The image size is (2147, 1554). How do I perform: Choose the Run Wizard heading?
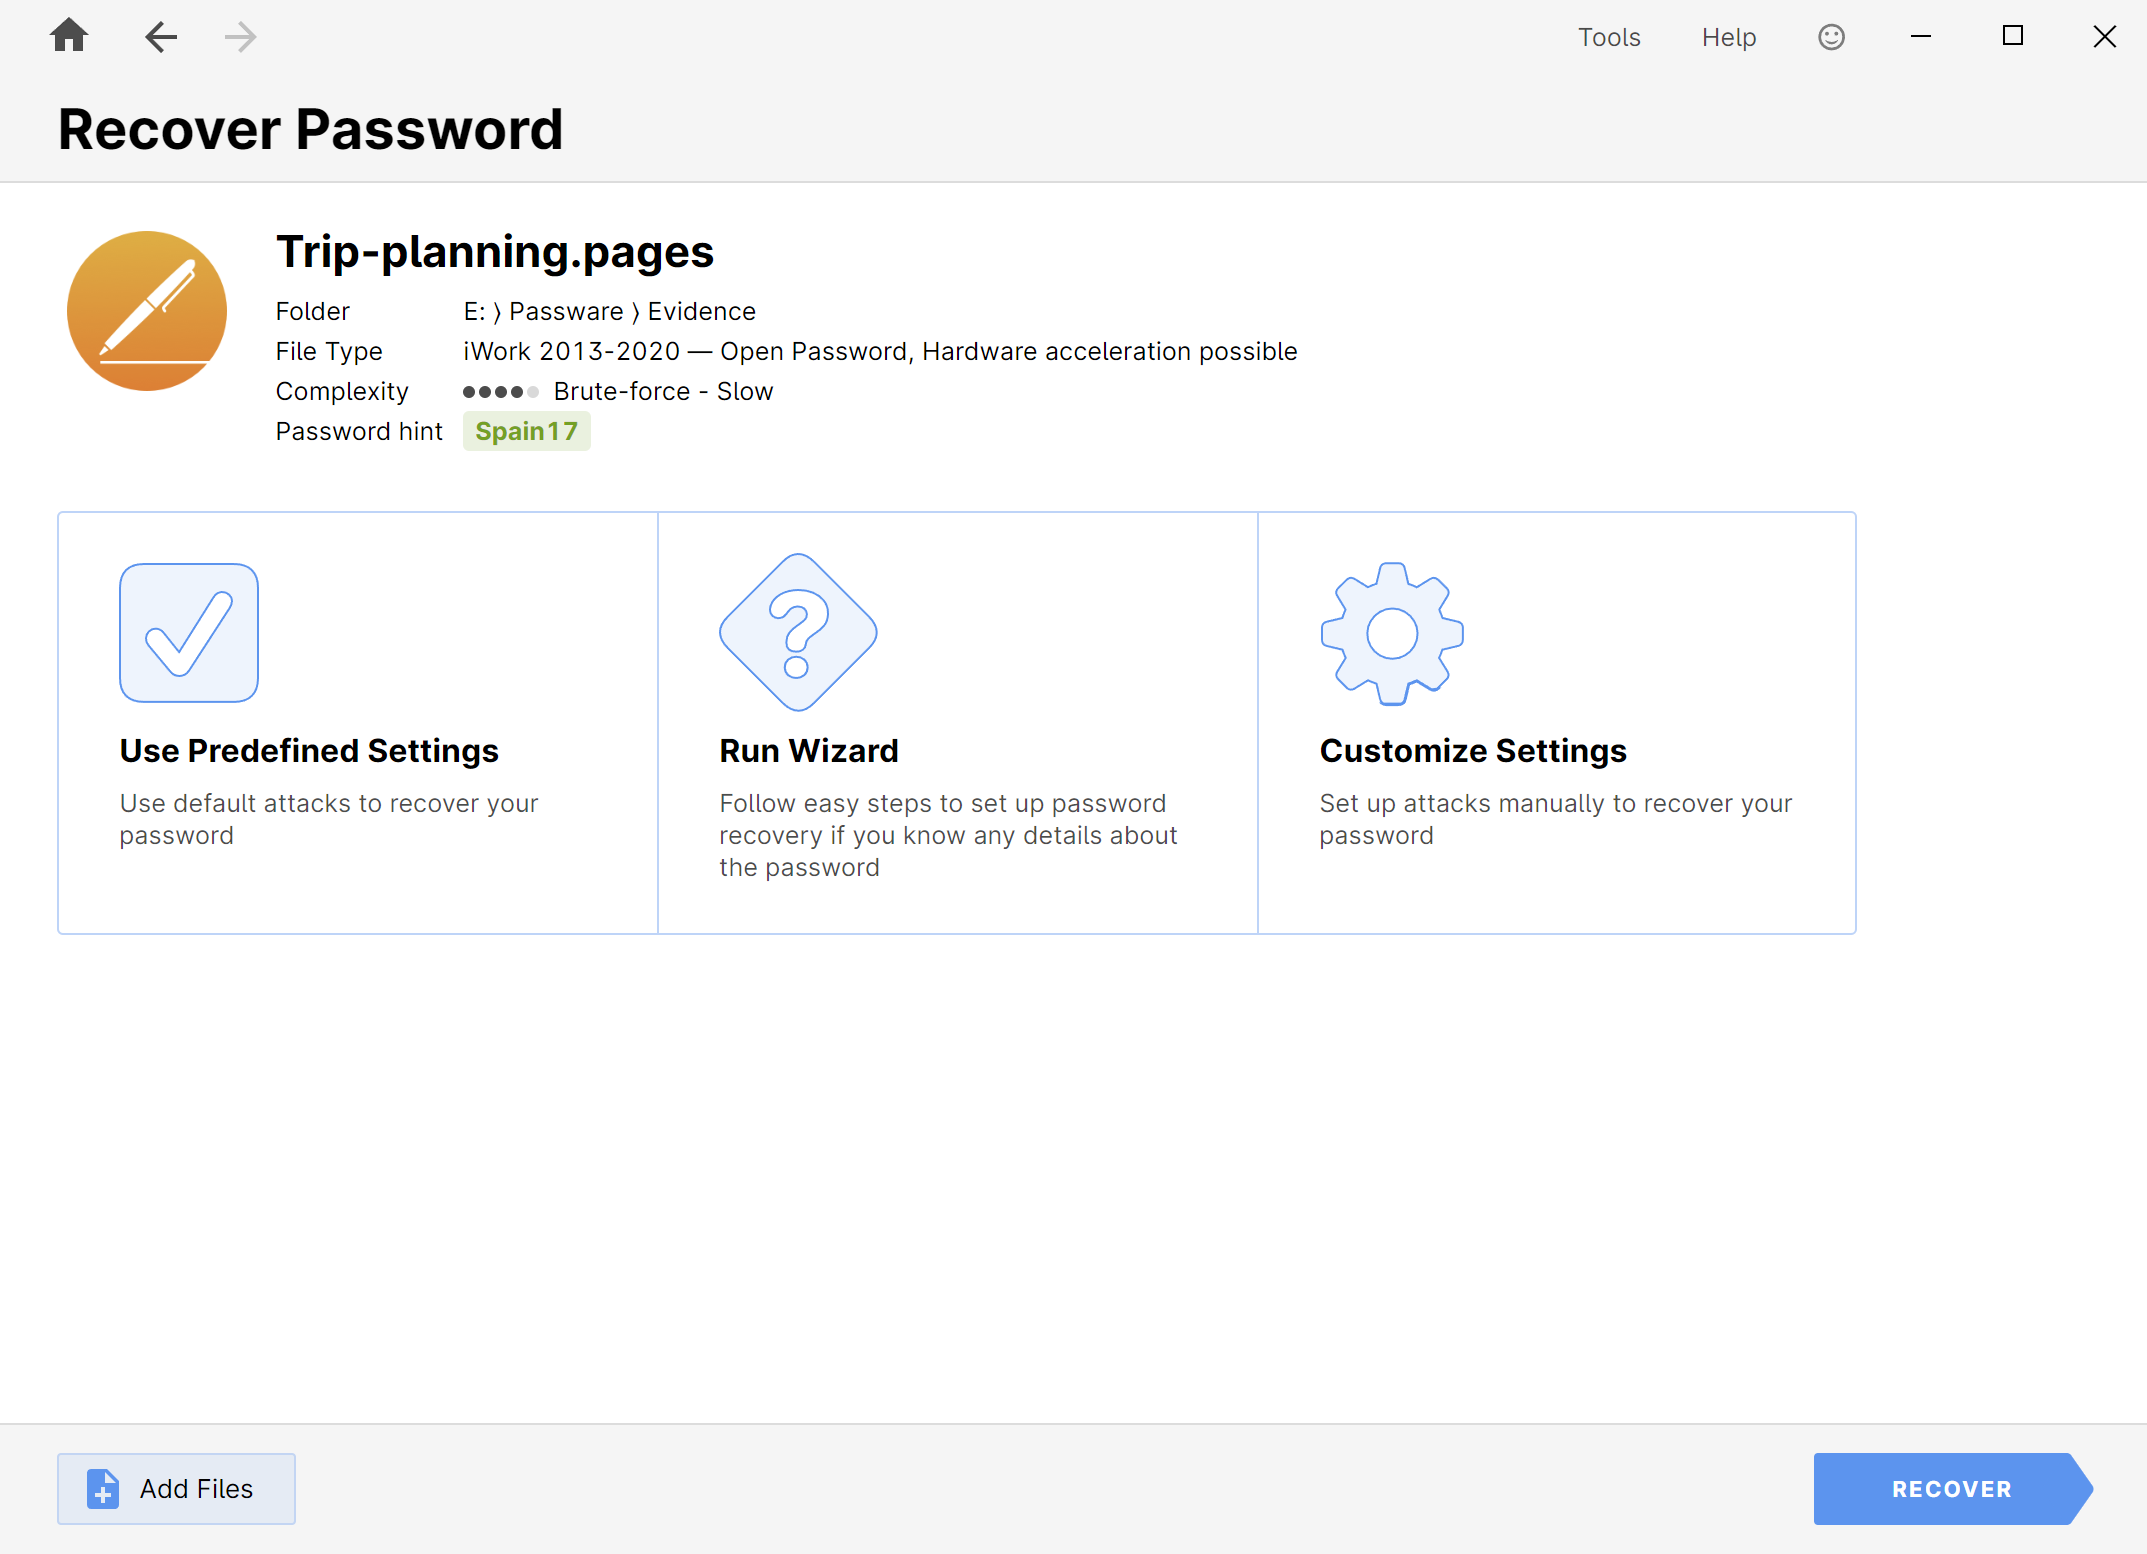tap(808, 751)
